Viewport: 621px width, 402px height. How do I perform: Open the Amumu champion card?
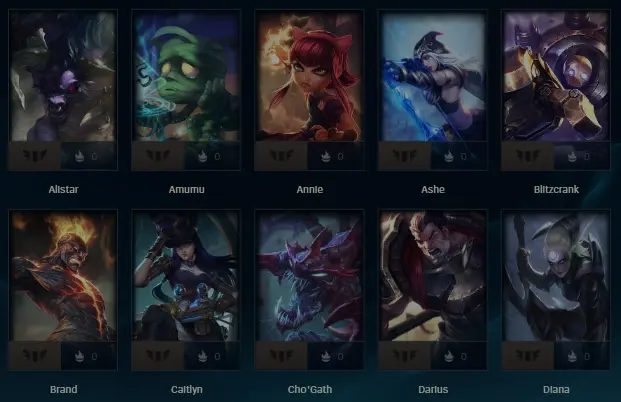tap(186, 76)
